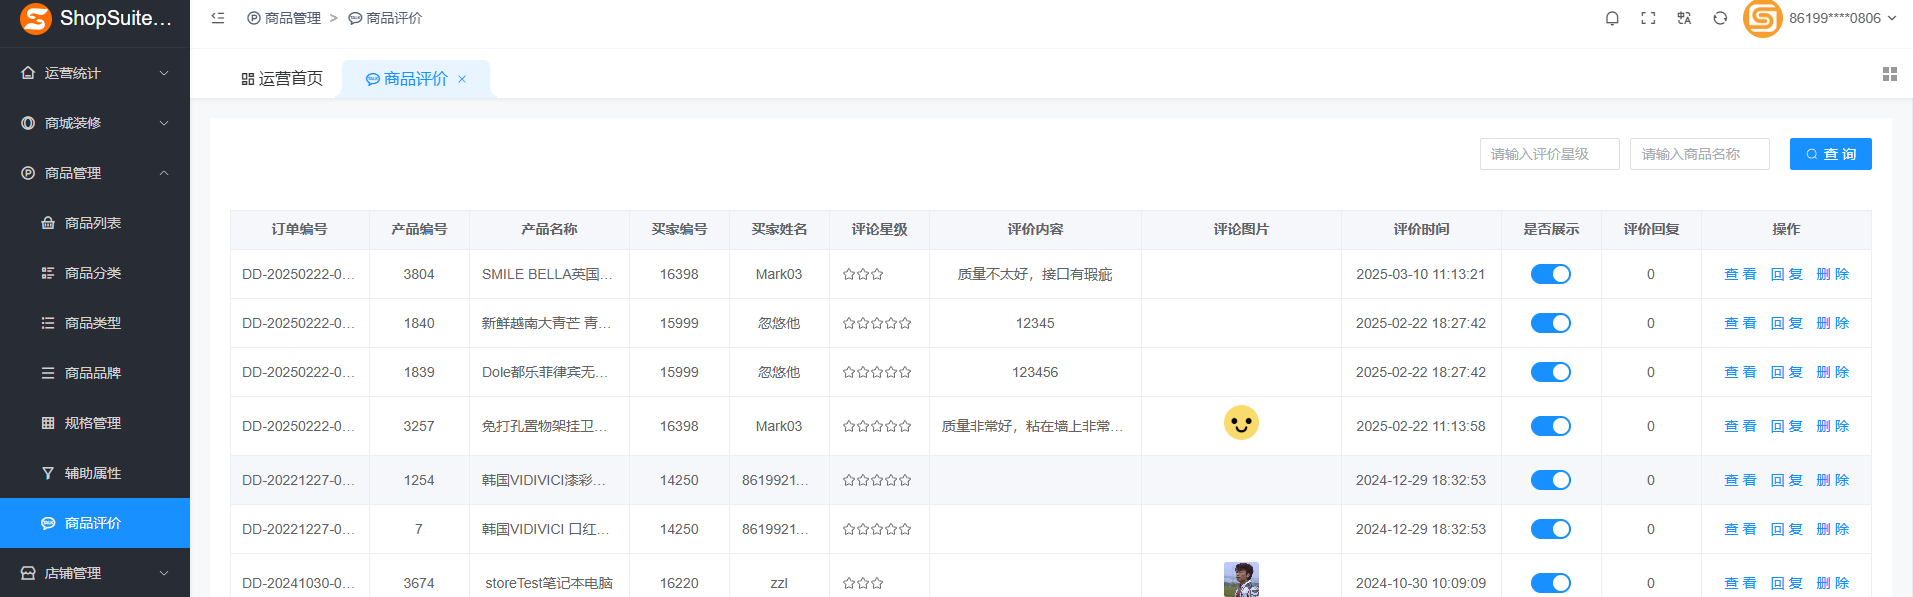
Task: Open the language translation icon
Action: [1684, 18]
